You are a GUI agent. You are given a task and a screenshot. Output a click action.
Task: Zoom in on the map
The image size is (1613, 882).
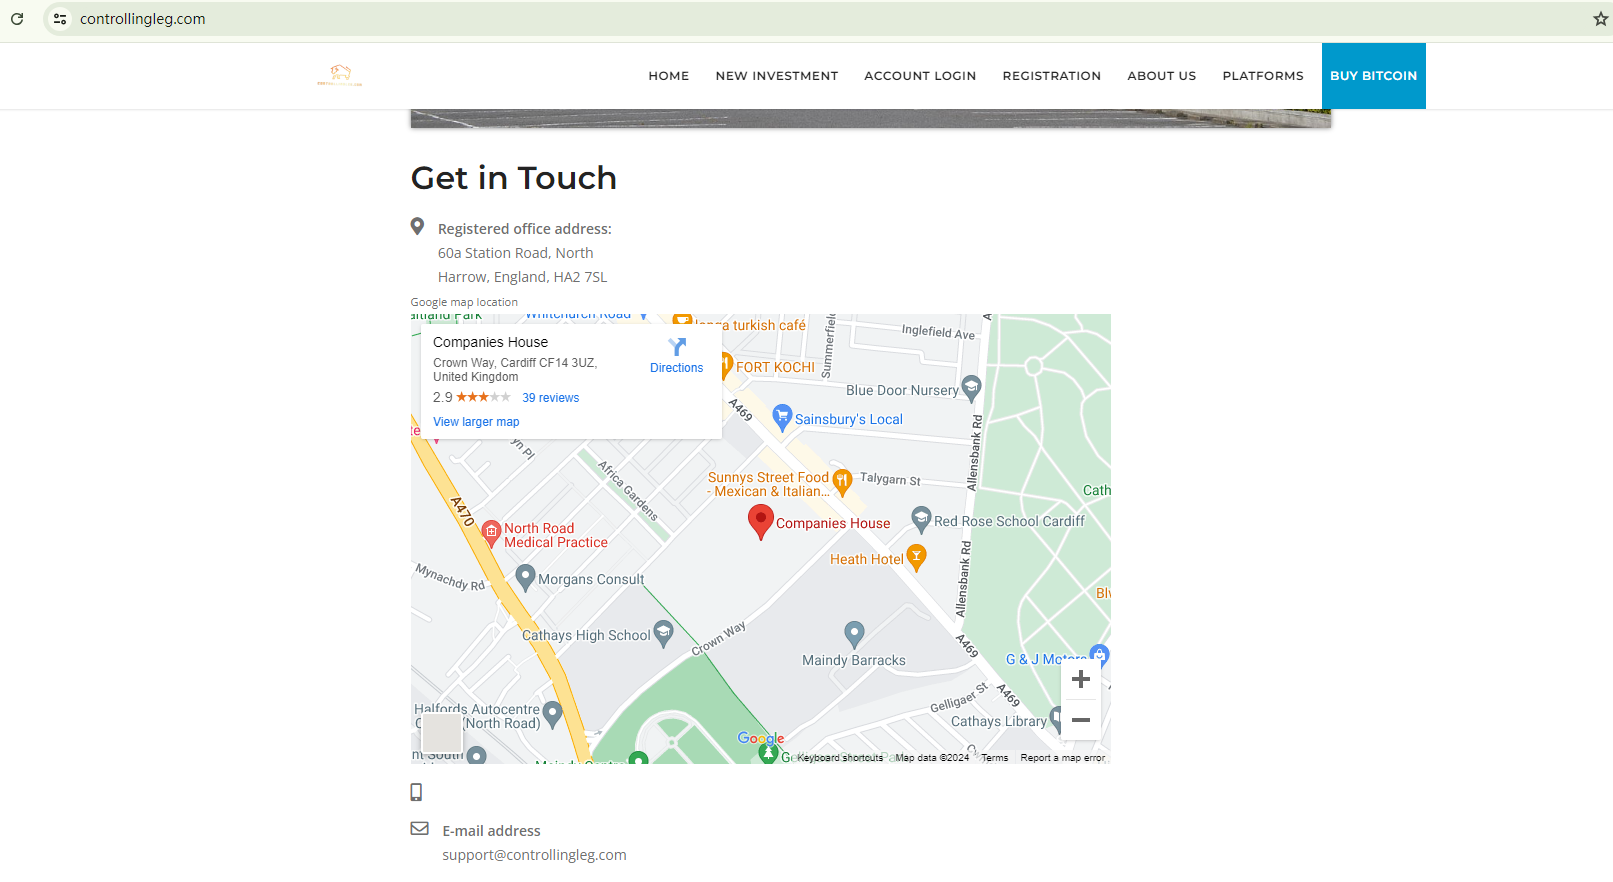click(1080, 680)
